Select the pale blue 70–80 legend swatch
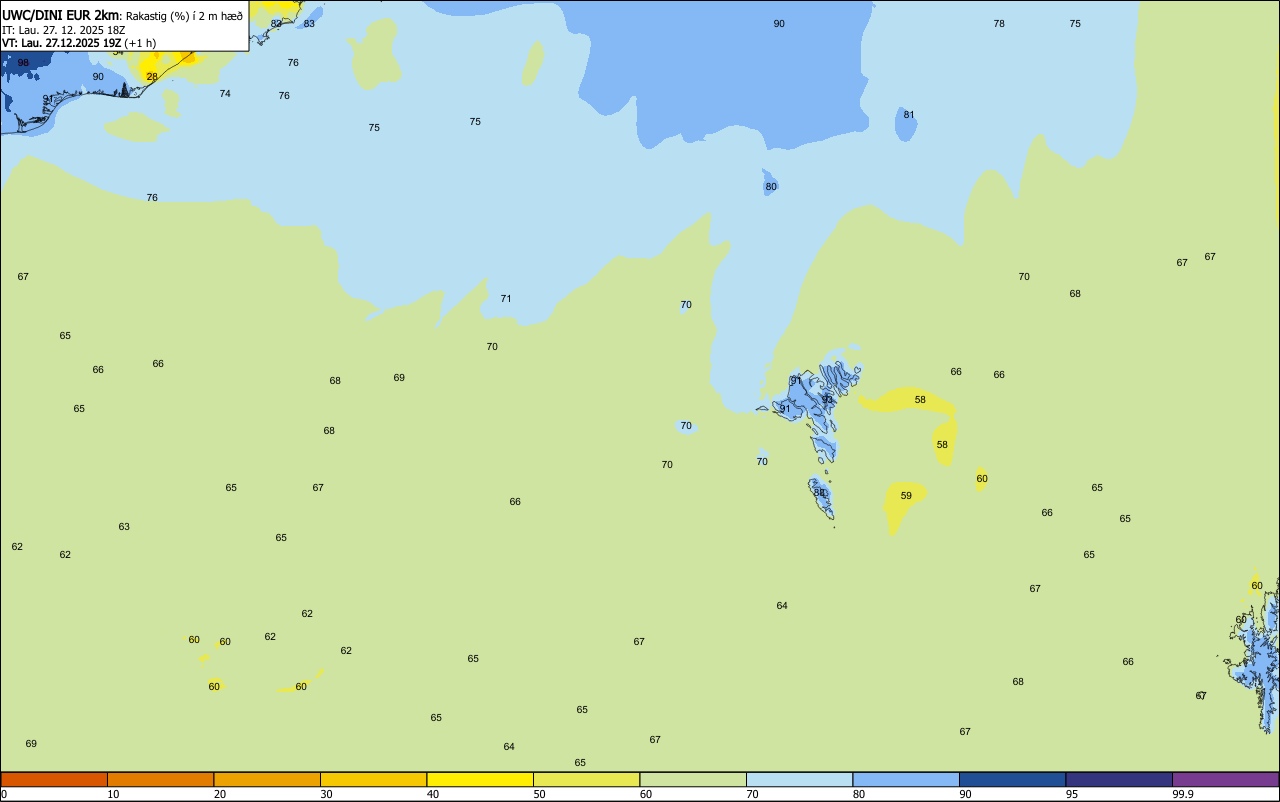This screenshot has height=802, width=1280. [x=799, y=779]
